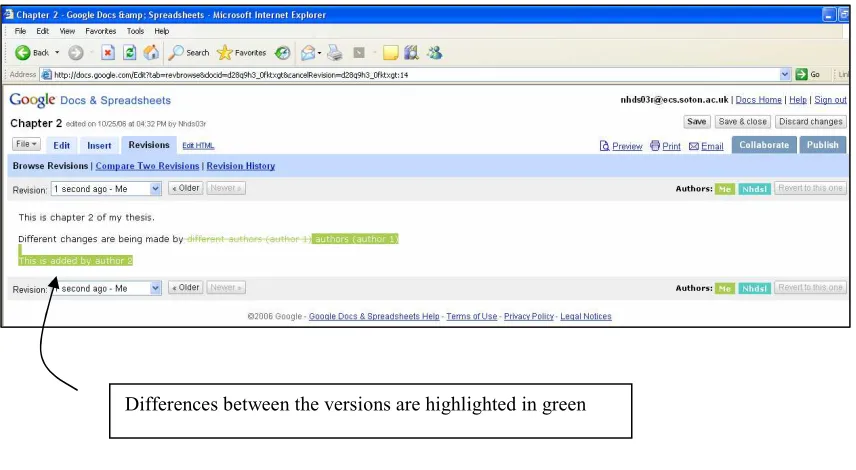Click the Email envelope icon
The width and height of the screenshot is (856, 470).
click(x=694, y=146)
